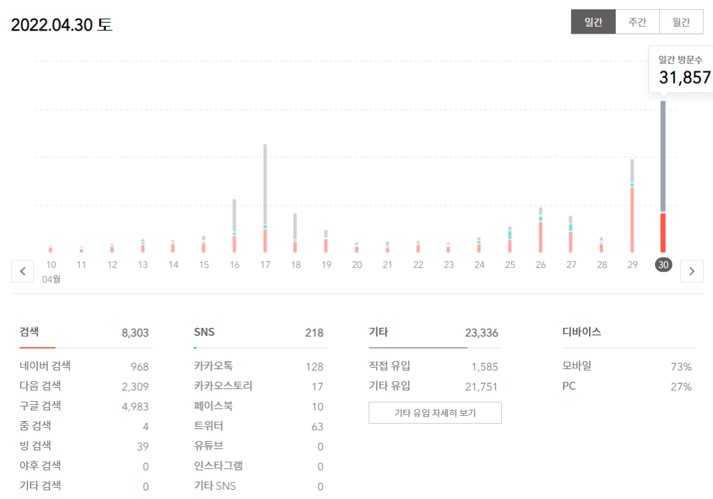Click the 카카오톡 row label
Viewport: 713px width, 499px height.
point(213,366)
